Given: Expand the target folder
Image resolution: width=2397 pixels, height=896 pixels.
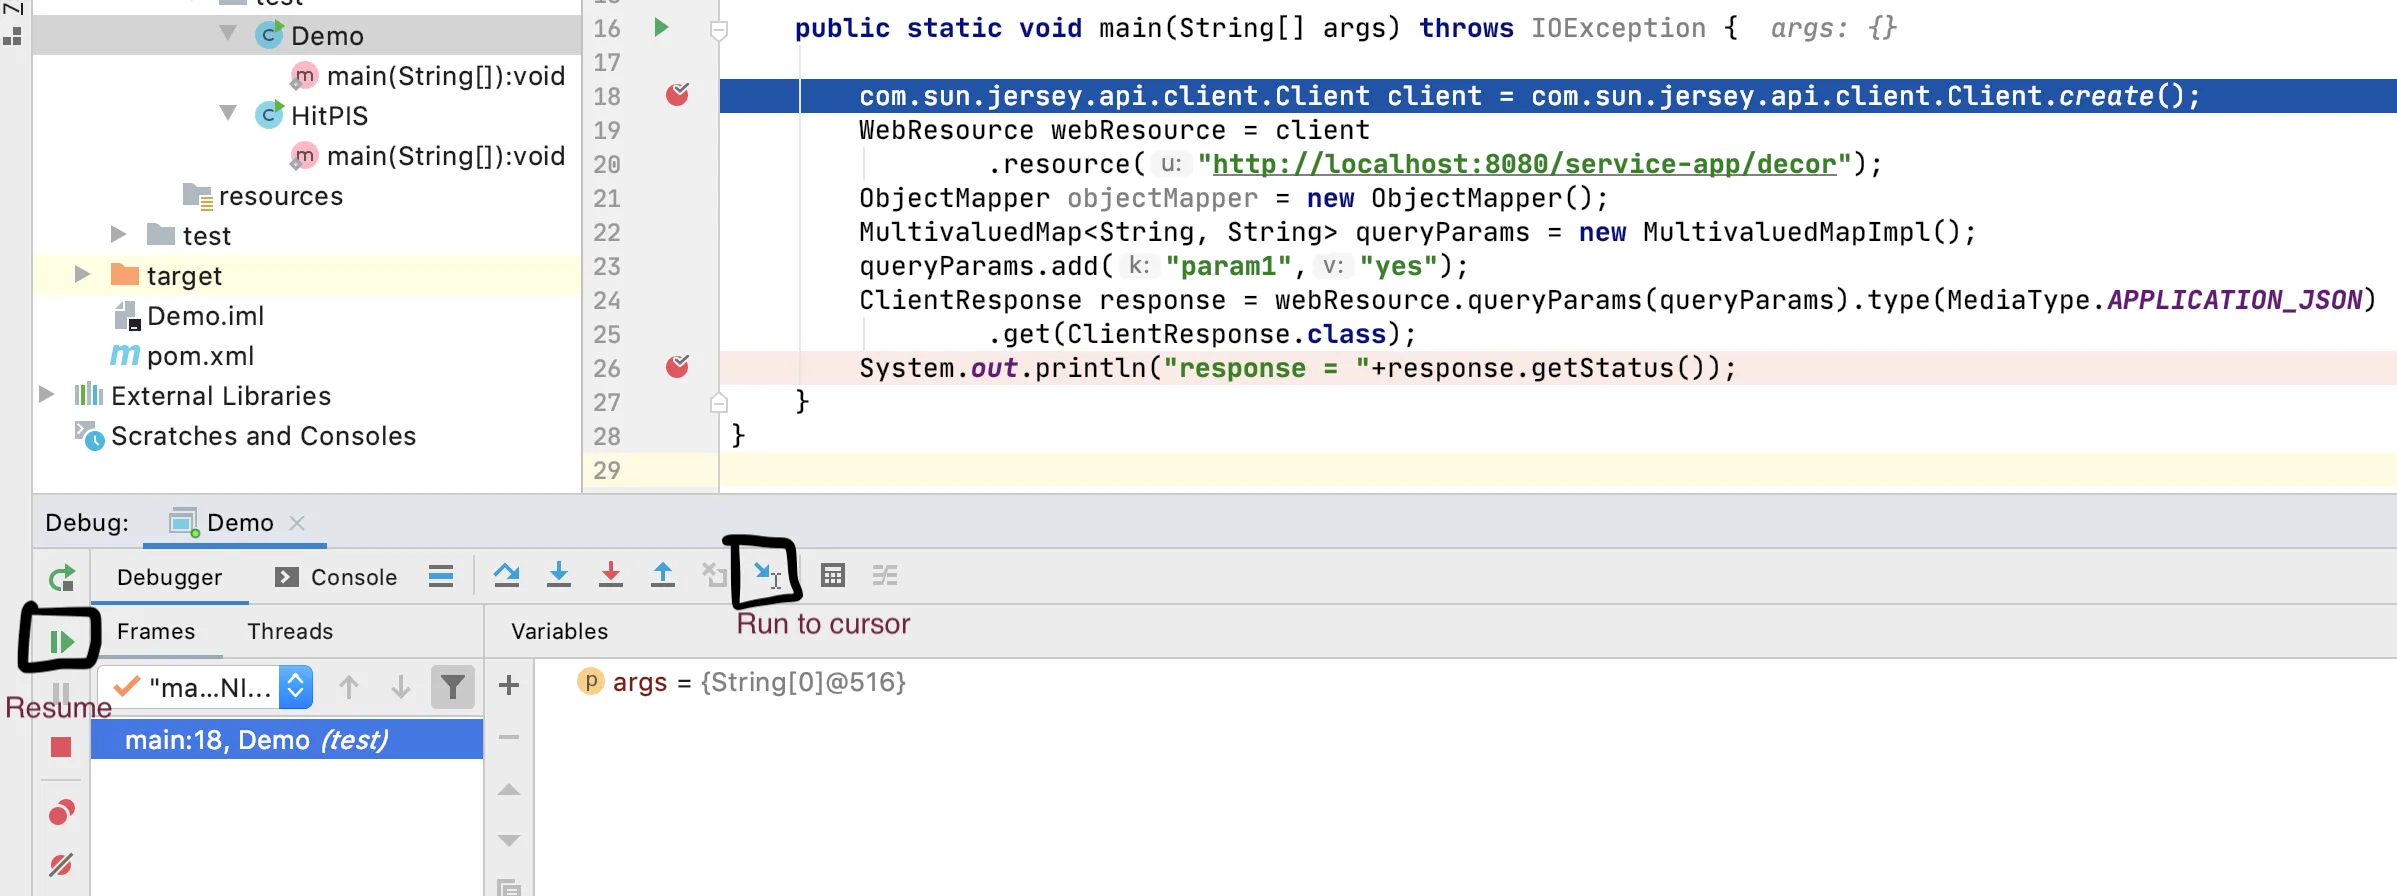Looking at the screenshot, I should [82, 274].
